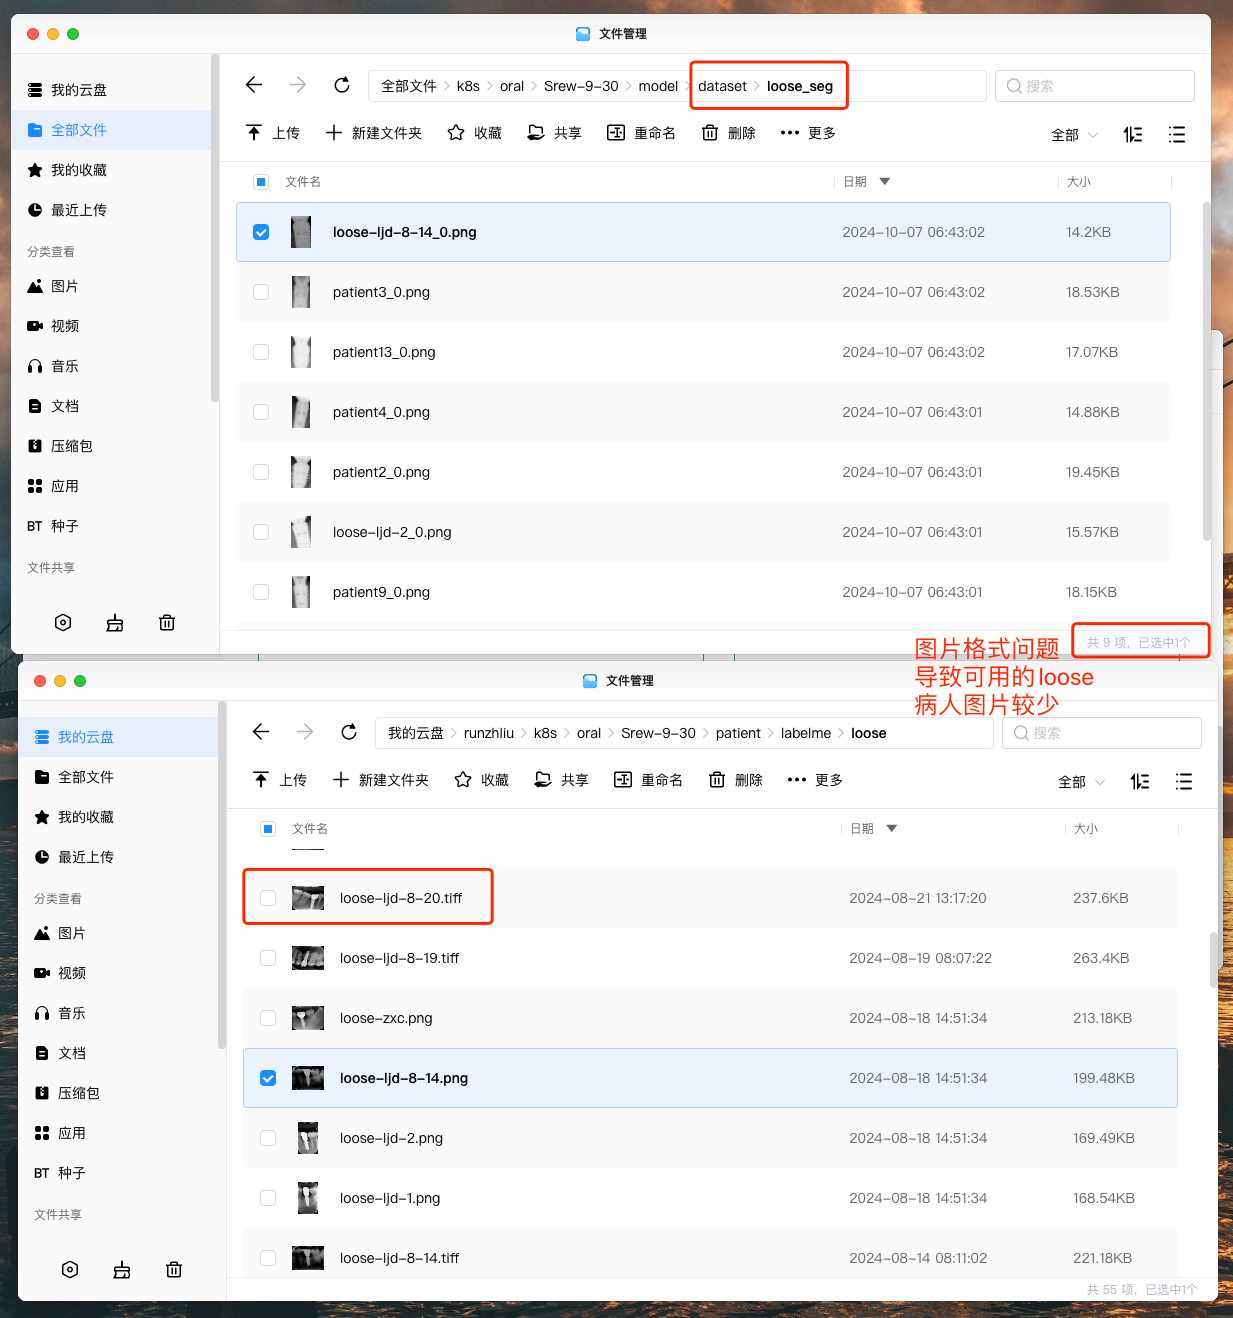Click 共享 in top window toolbar
The image size is (1233, 1318).
pyautogui.click(x=554, y=133)
